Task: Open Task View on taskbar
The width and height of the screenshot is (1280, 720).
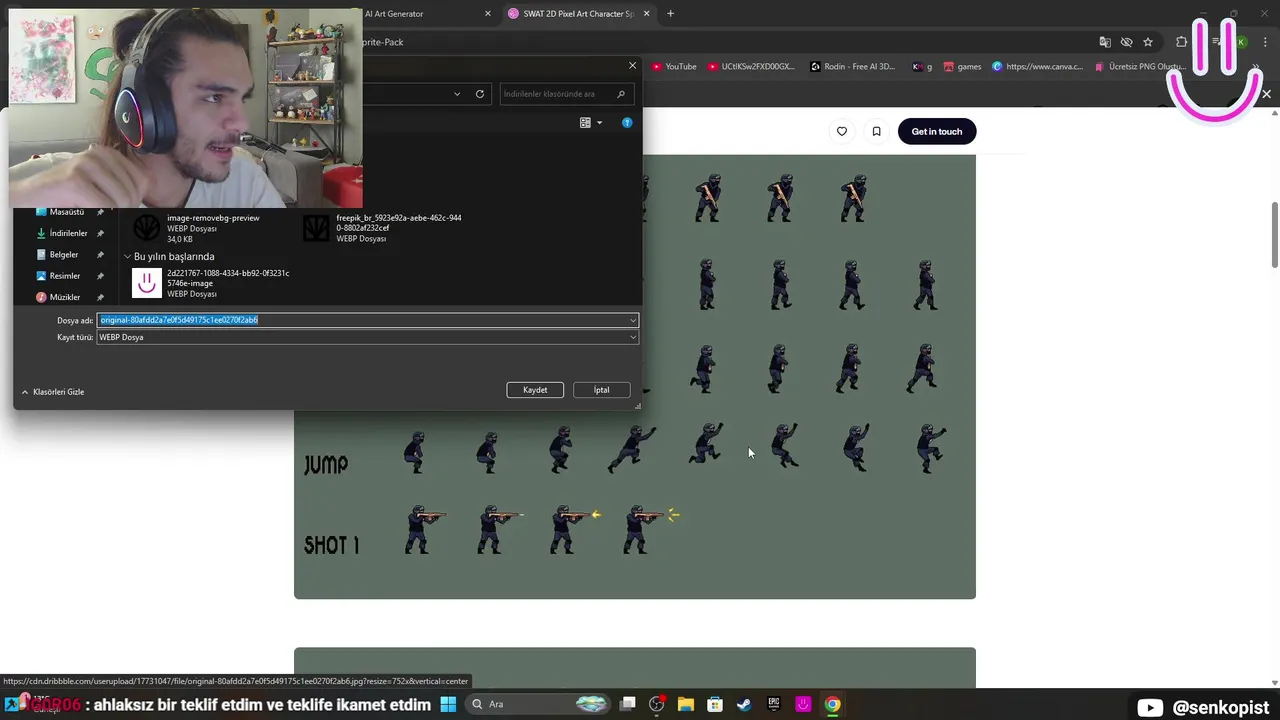Action: [x=628, y=704]
